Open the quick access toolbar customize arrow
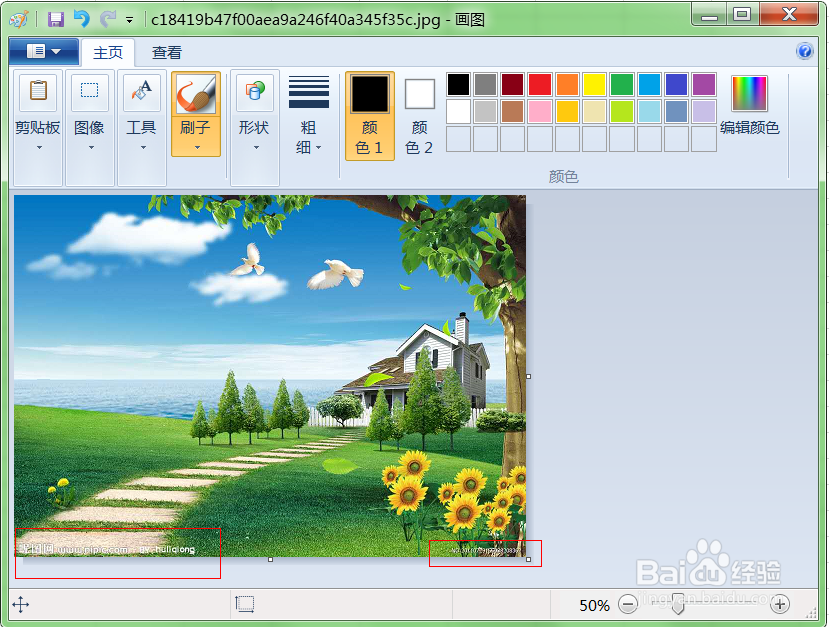The width and height of the screenshot is (829, 627). pyautogui.click(x=130, y=21)
